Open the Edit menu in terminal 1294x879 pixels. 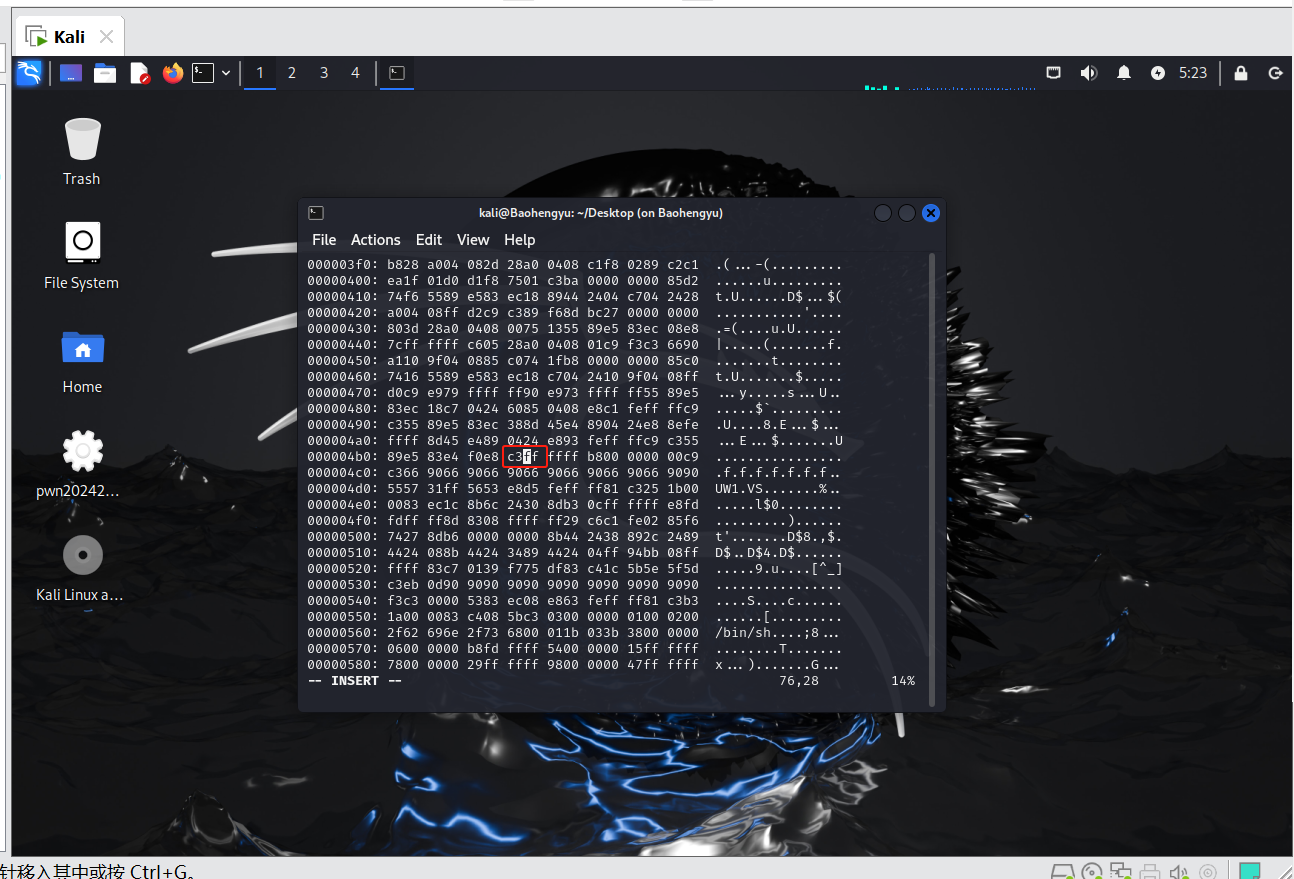click(x=429, y=240)
